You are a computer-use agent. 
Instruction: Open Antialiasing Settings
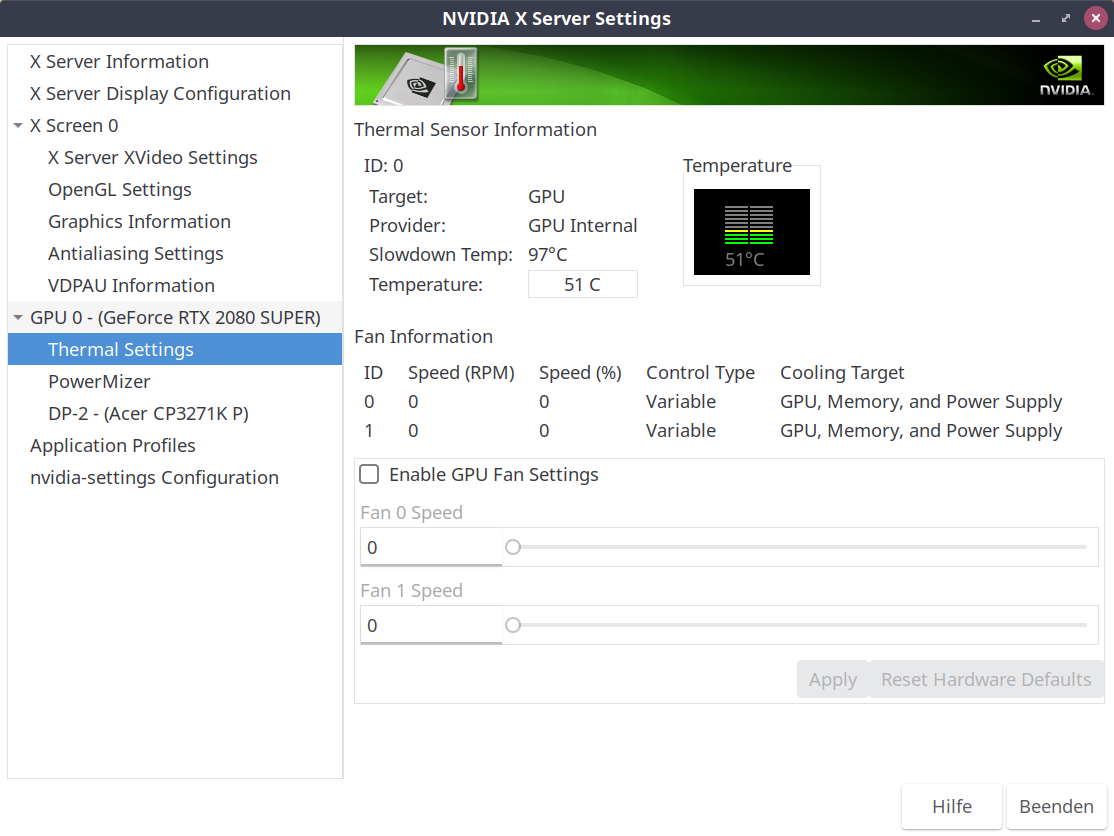click(x=136, y=254)
